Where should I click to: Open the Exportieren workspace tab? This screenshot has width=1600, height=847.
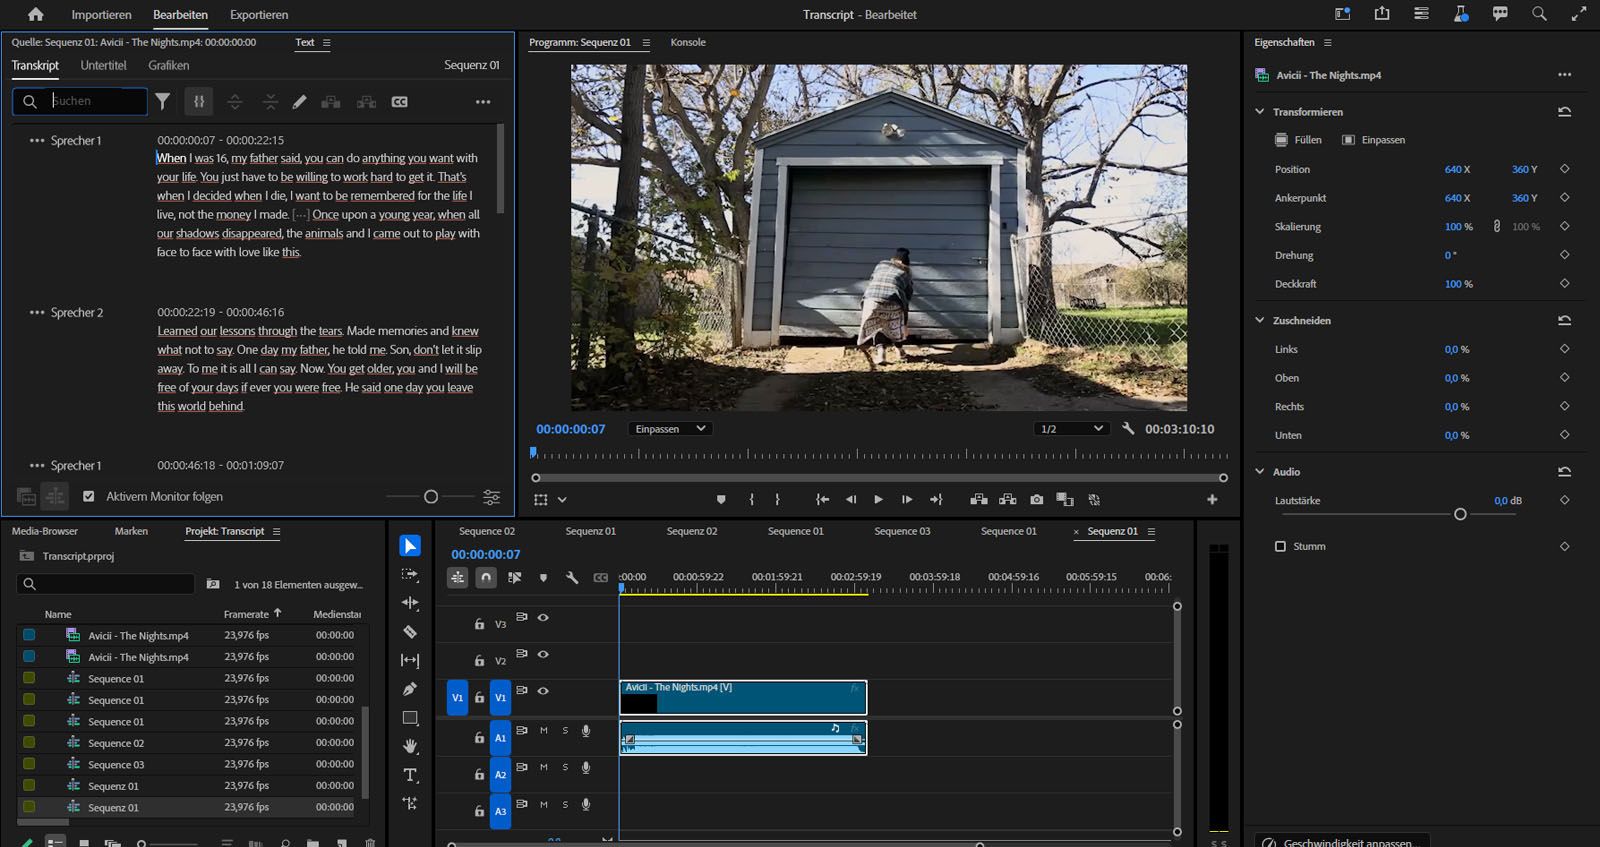pos(259,15)
